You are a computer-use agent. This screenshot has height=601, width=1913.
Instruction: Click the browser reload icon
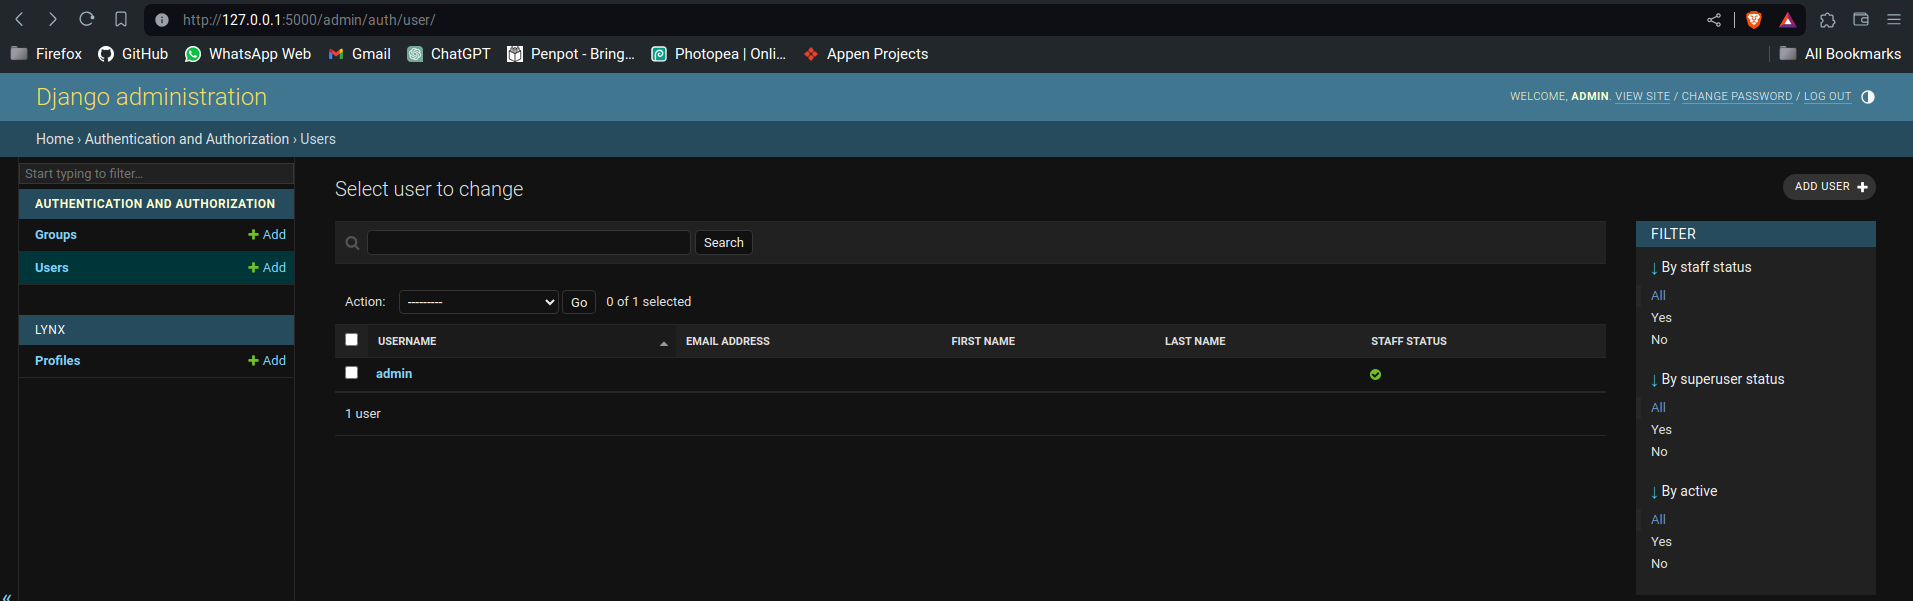[x=87, y=19]
